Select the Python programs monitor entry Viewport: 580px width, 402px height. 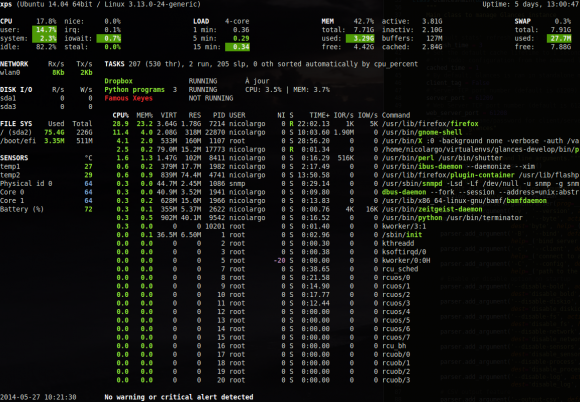coord(134,89)
